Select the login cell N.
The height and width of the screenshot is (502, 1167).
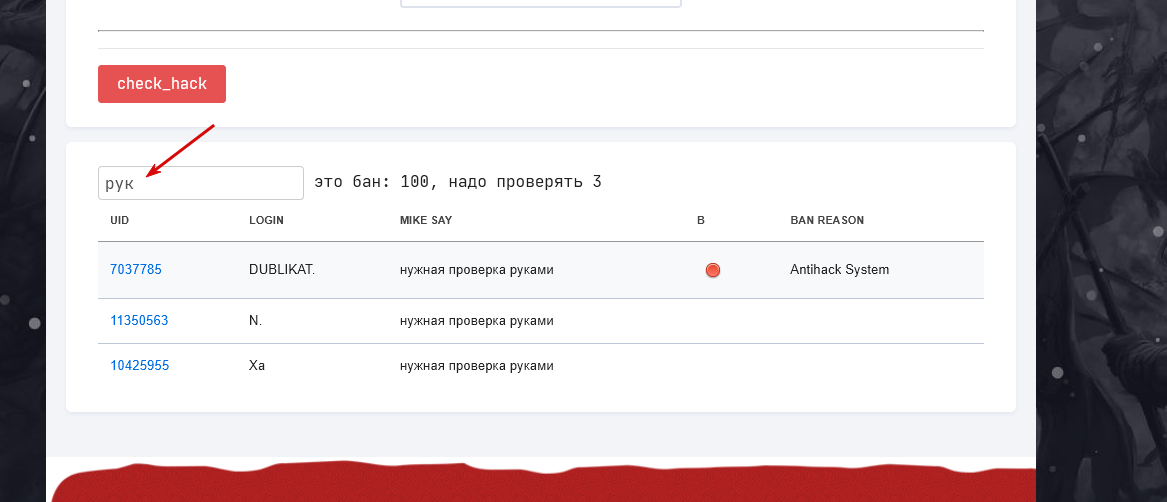(x=255, y=321)
